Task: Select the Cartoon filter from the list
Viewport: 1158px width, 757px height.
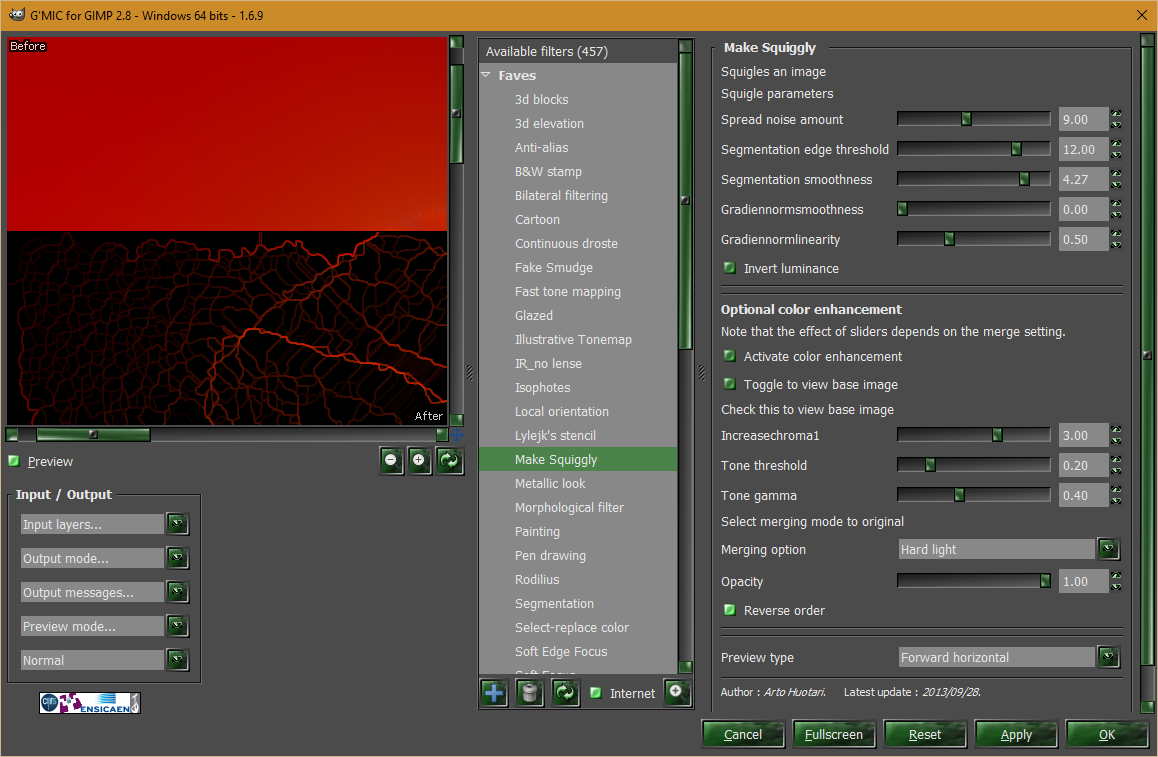Action: coord(538,219)
